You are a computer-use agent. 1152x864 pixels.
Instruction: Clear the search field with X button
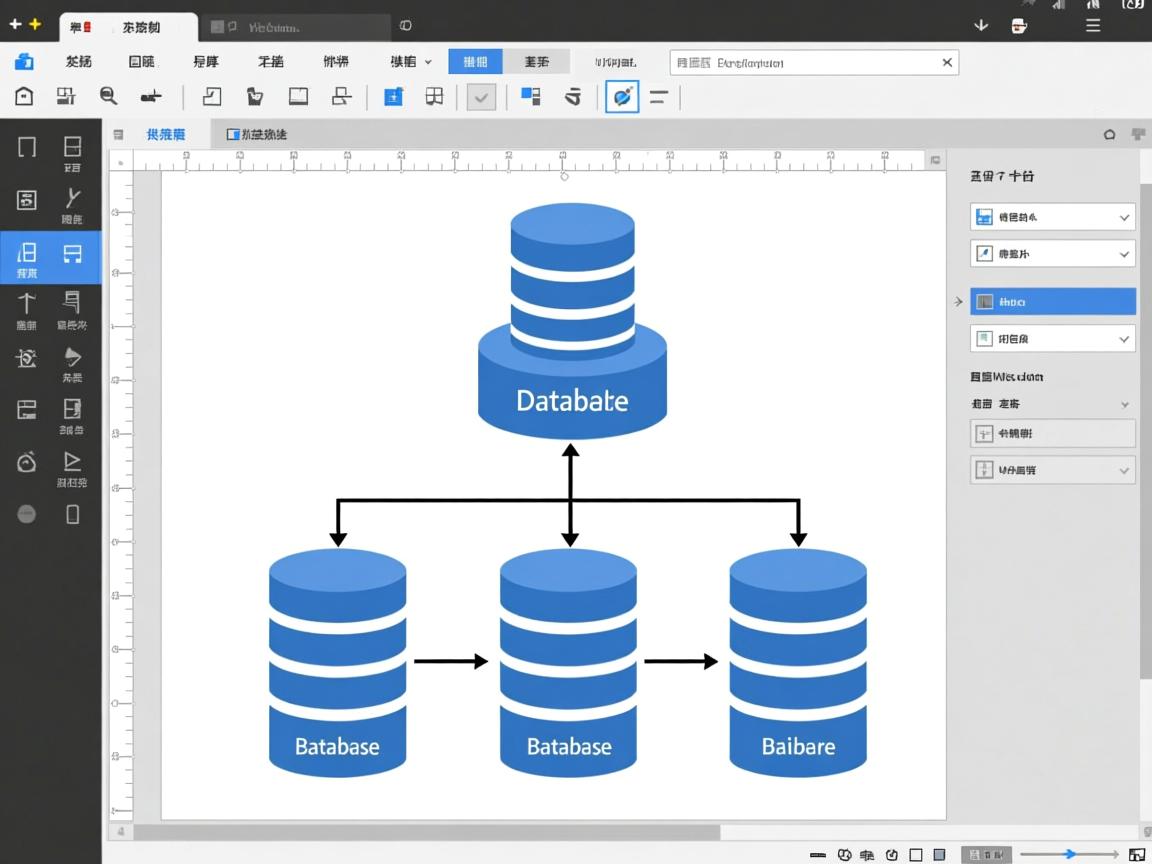point(947,62)
